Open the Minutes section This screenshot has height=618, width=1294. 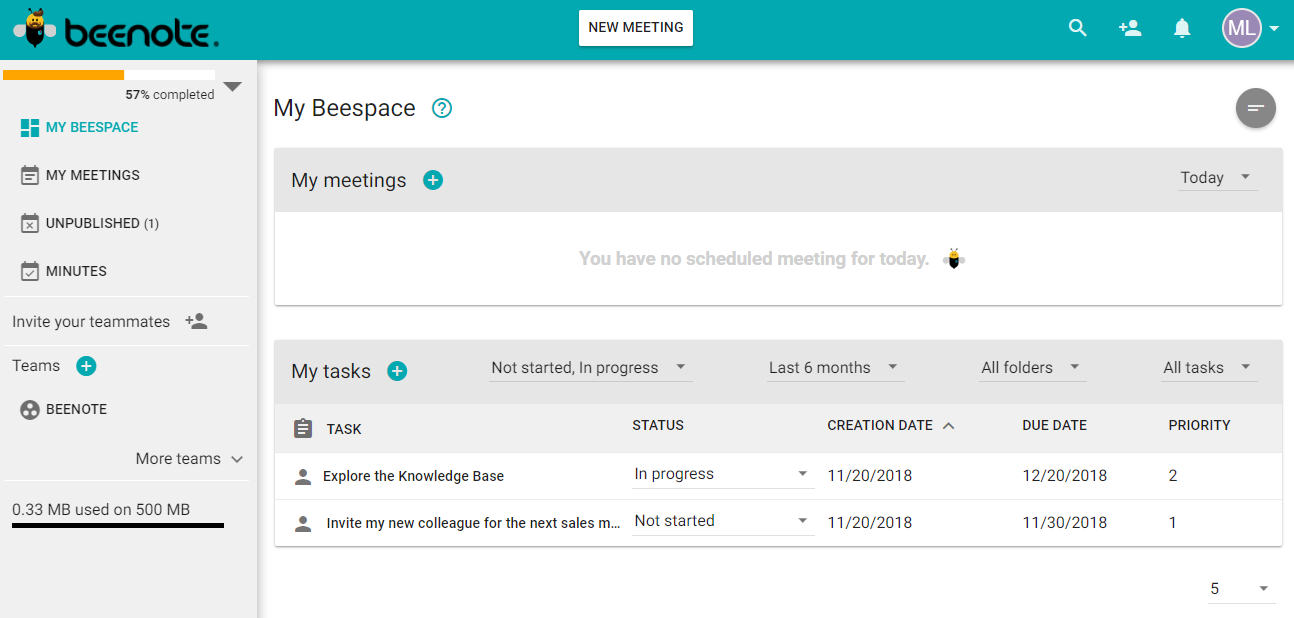pos(76,271)
